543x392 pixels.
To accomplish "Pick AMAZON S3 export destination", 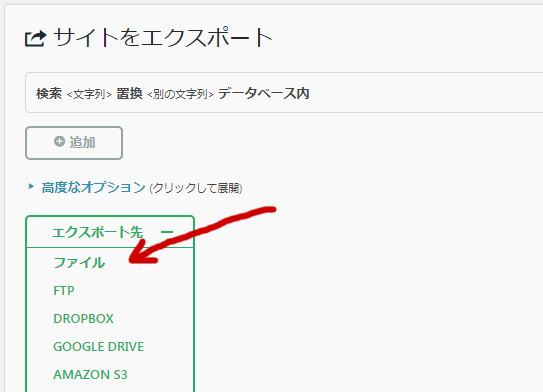I will point(90,375).
